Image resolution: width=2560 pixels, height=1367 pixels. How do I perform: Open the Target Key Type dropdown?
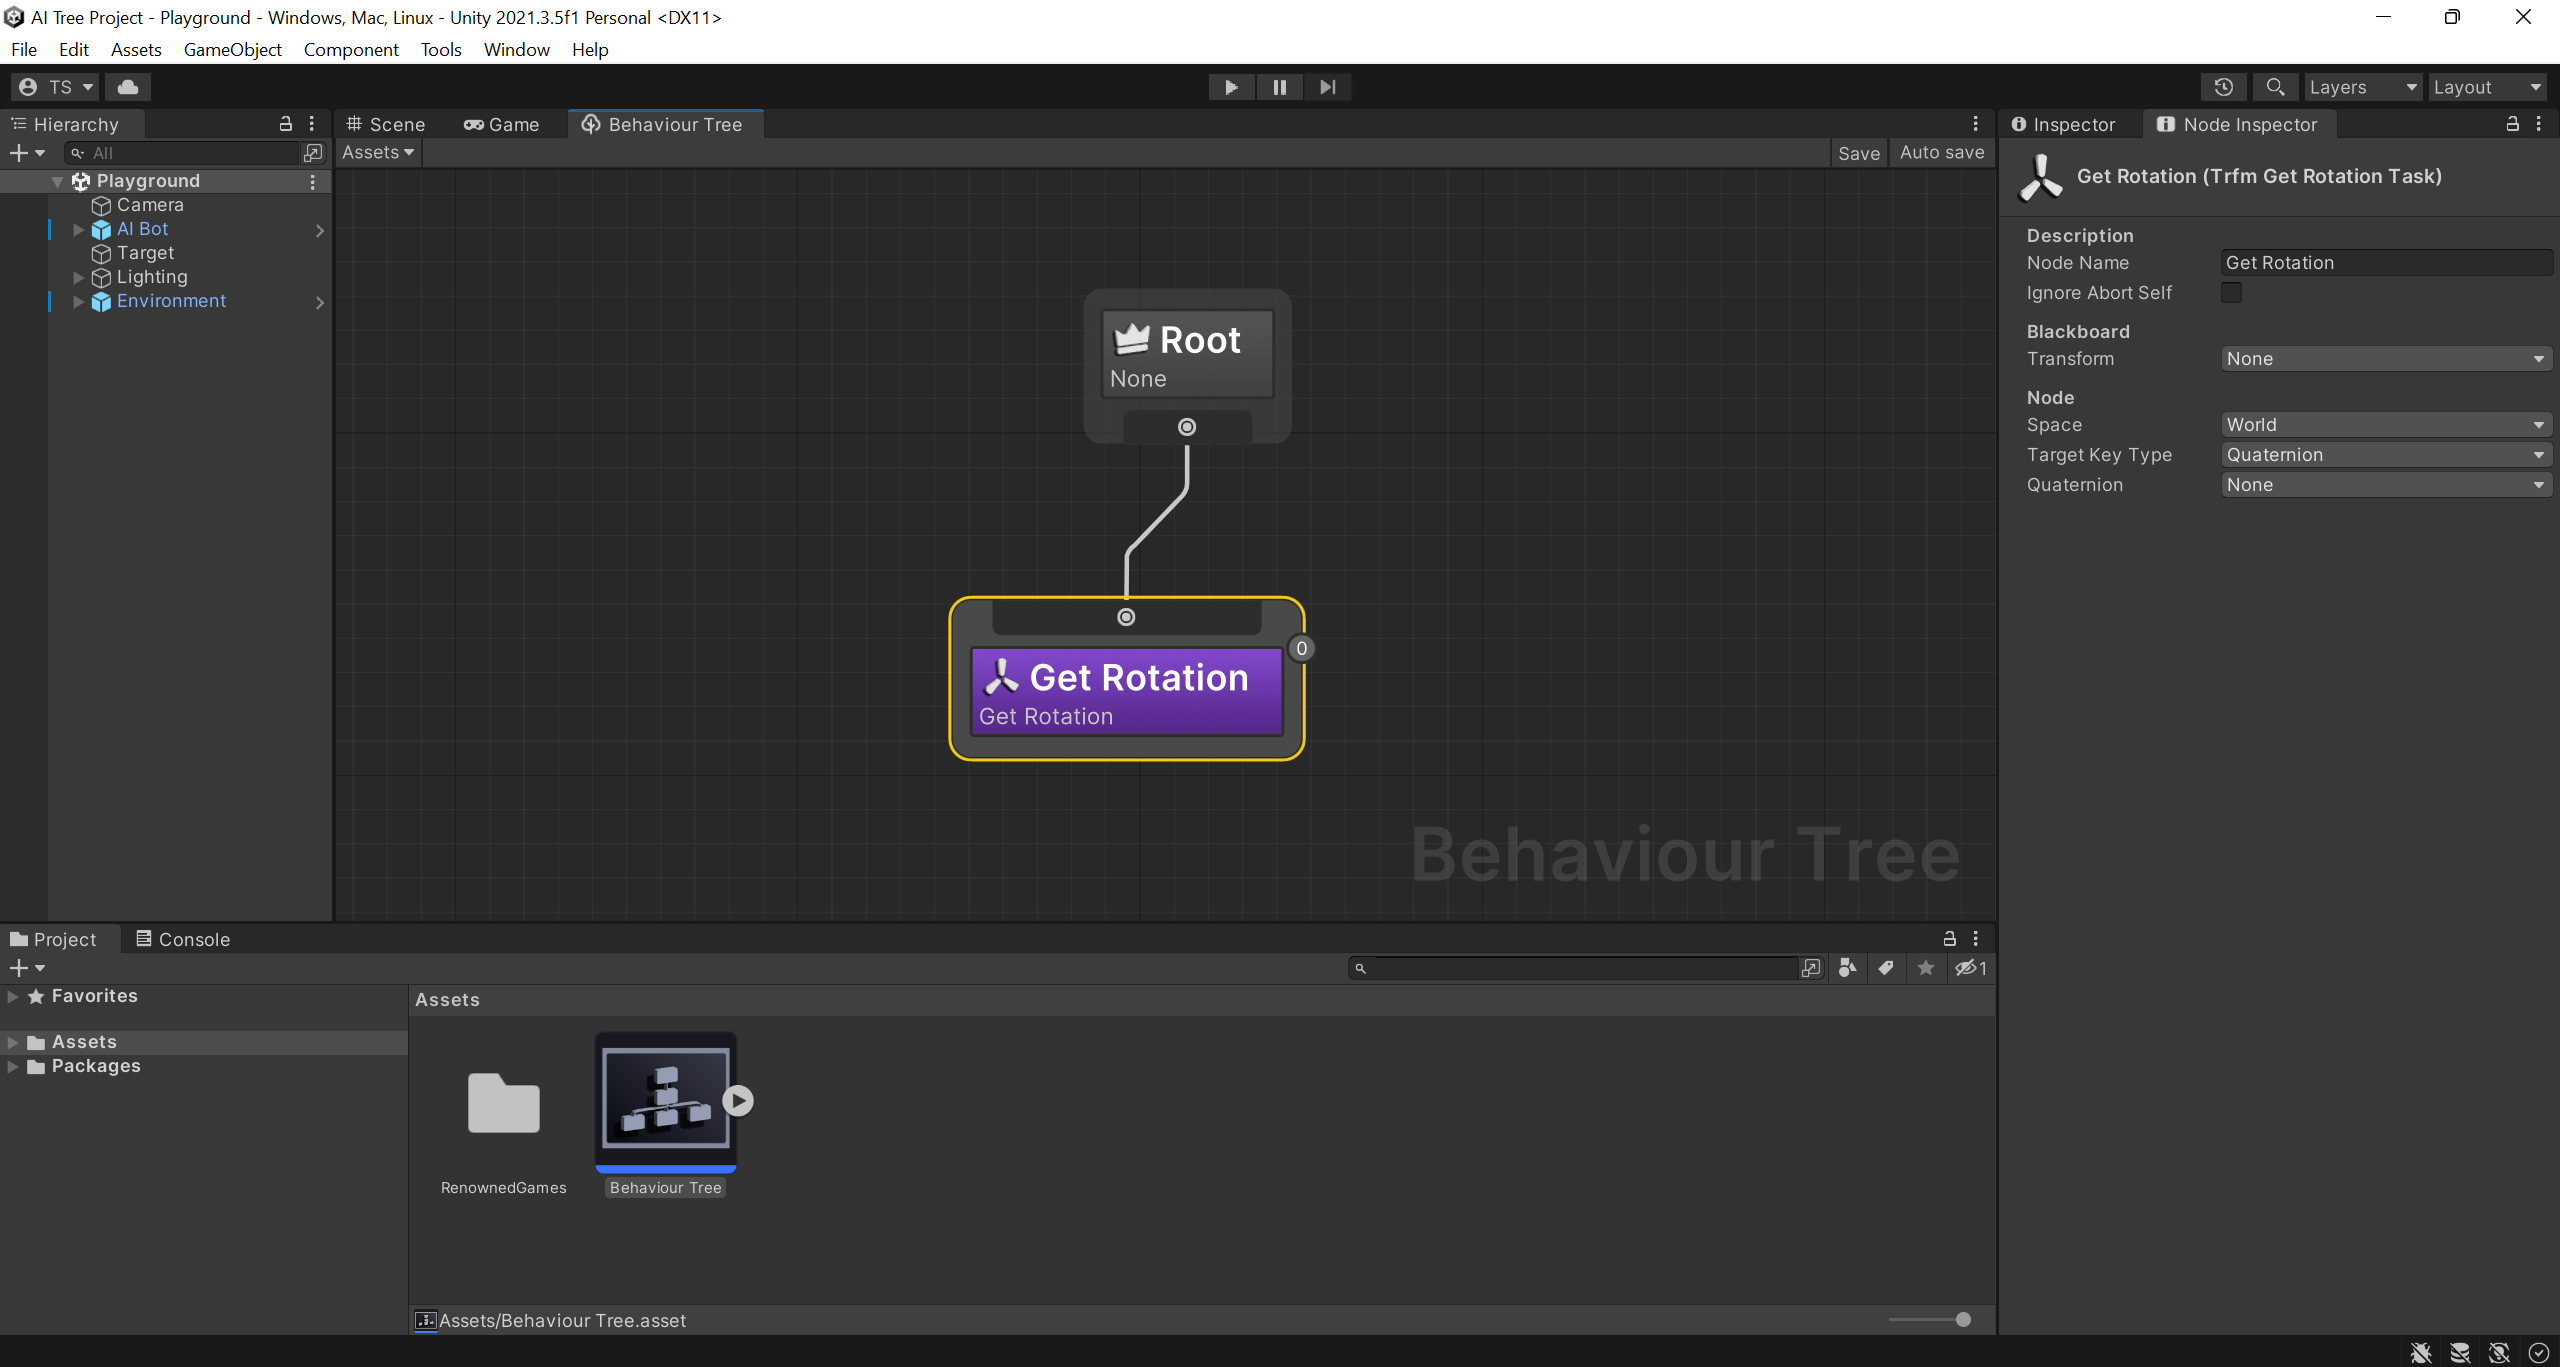coord(2385,455)
